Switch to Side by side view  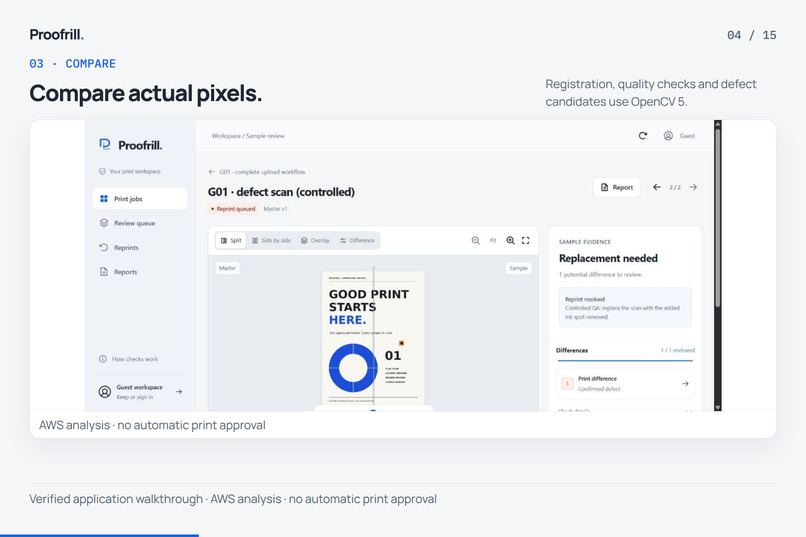coord(271,240)
